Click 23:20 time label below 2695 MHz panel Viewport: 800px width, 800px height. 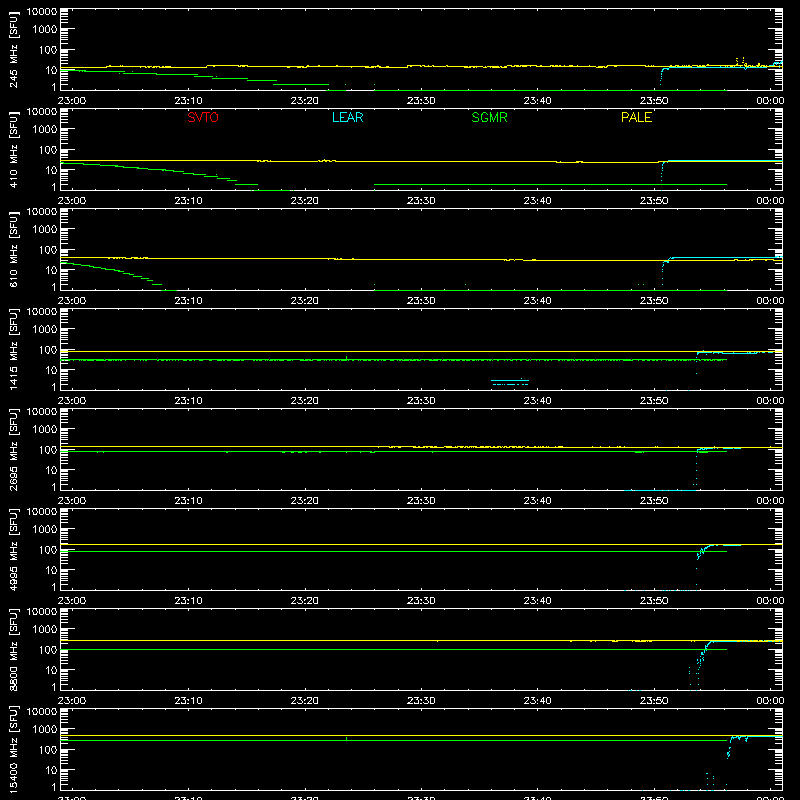305,501
